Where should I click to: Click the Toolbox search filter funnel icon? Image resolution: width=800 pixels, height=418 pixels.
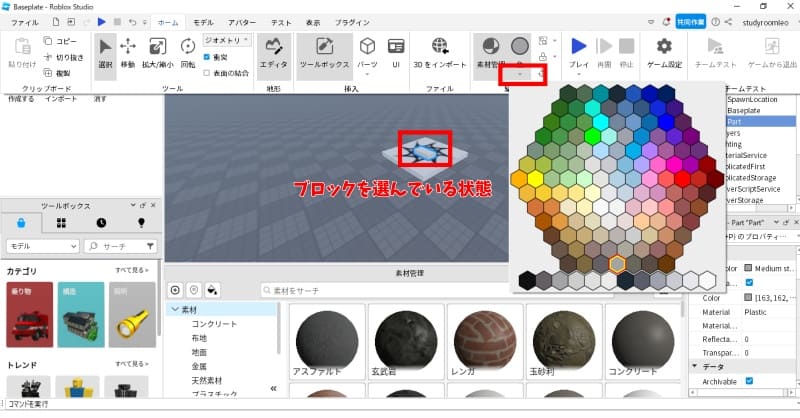[x=150, y=246]
